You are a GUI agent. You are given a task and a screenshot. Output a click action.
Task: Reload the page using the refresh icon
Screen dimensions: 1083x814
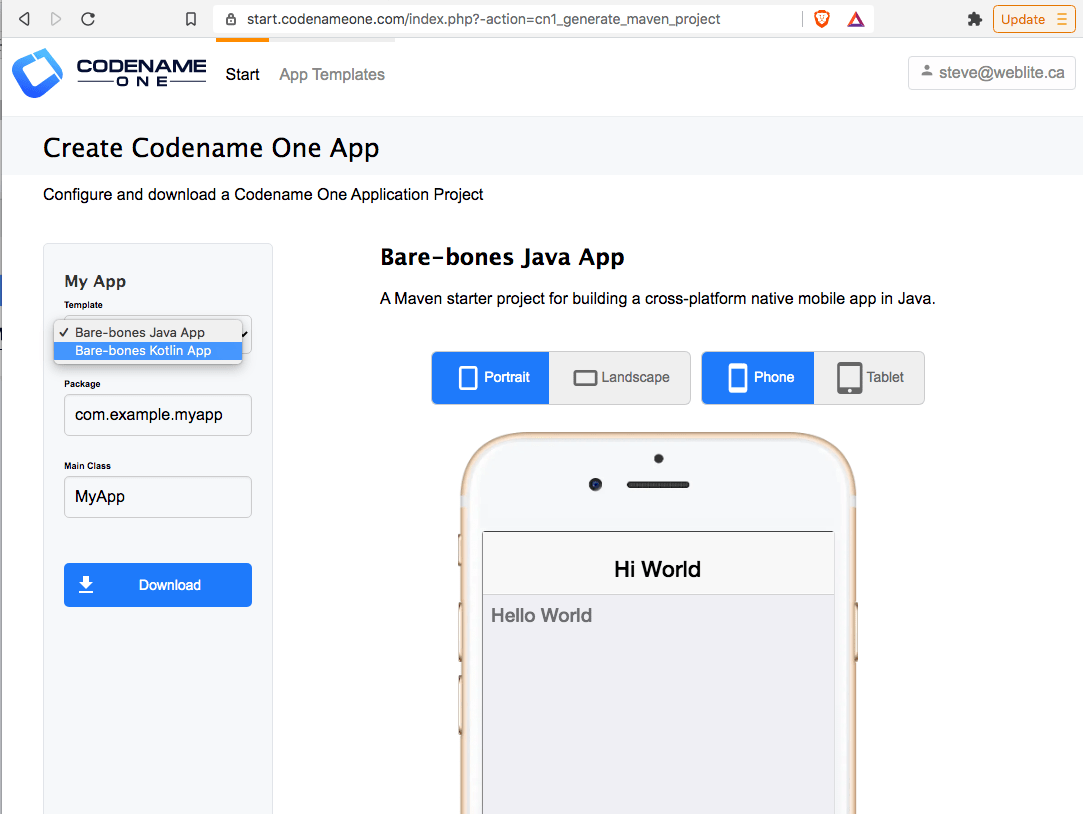[88, 17]
